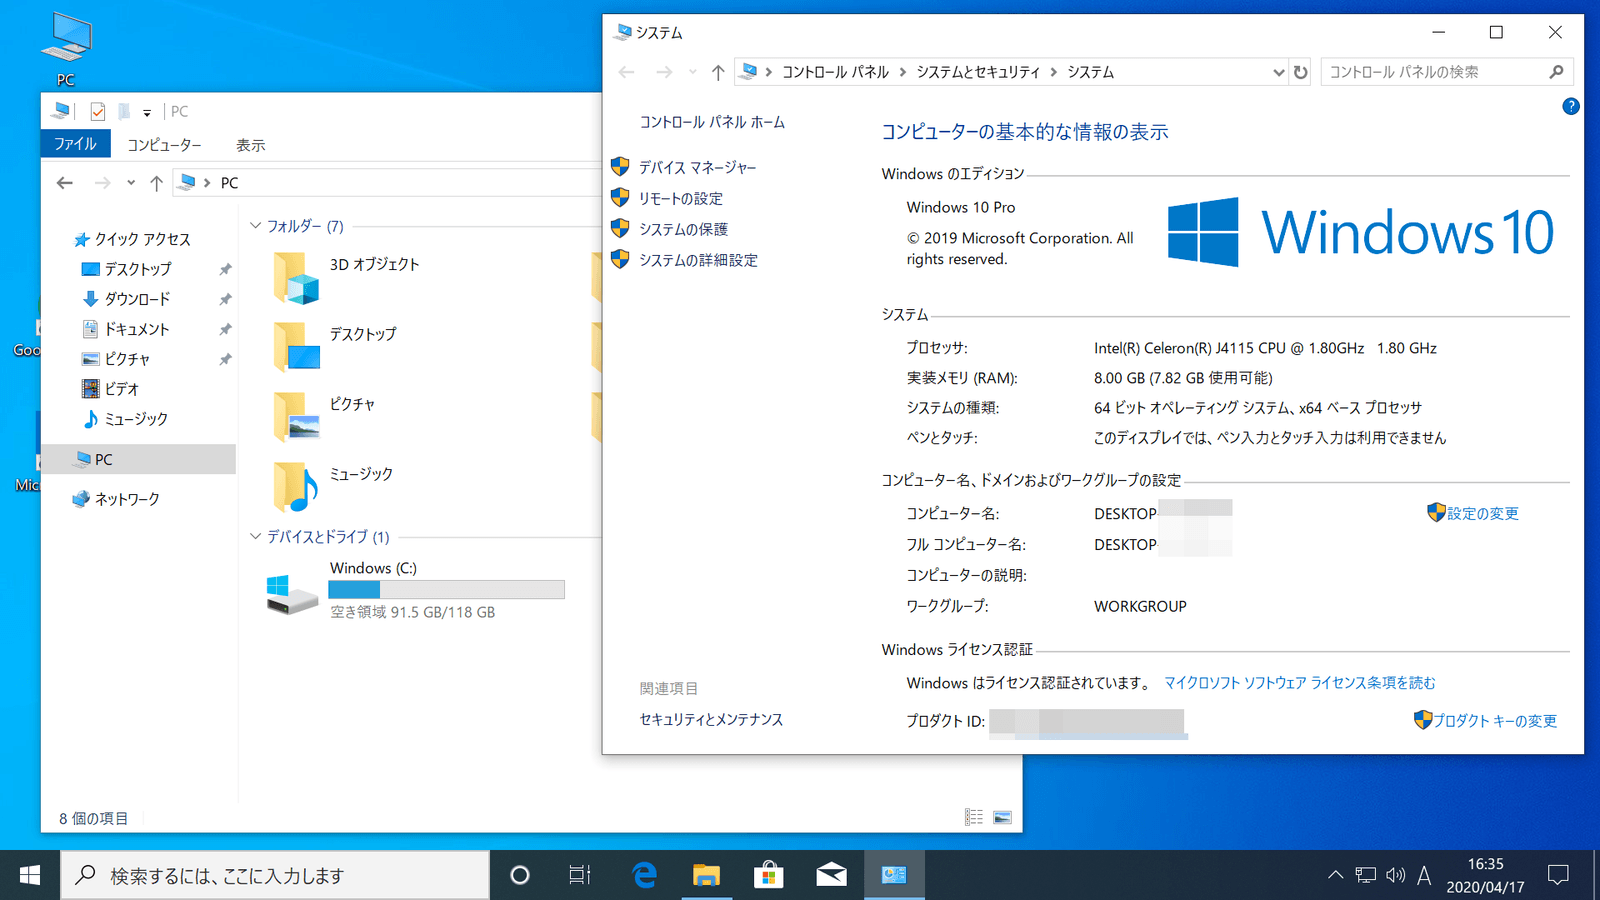Refresh the System control panel page

[1300, 72]
